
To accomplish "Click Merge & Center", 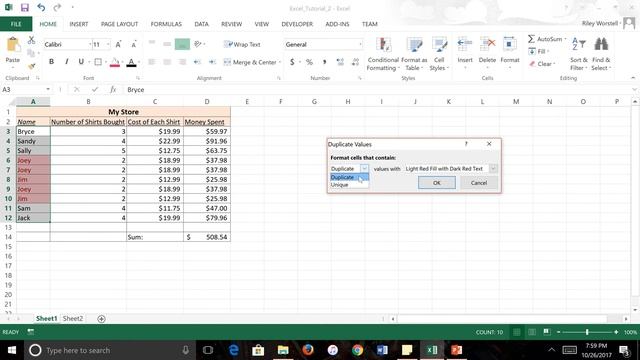I will click(250, 62).
